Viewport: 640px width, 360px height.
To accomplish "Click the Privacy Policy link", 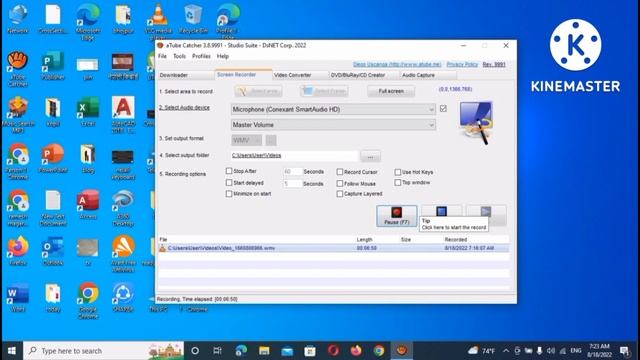I will tap(462, 64).
